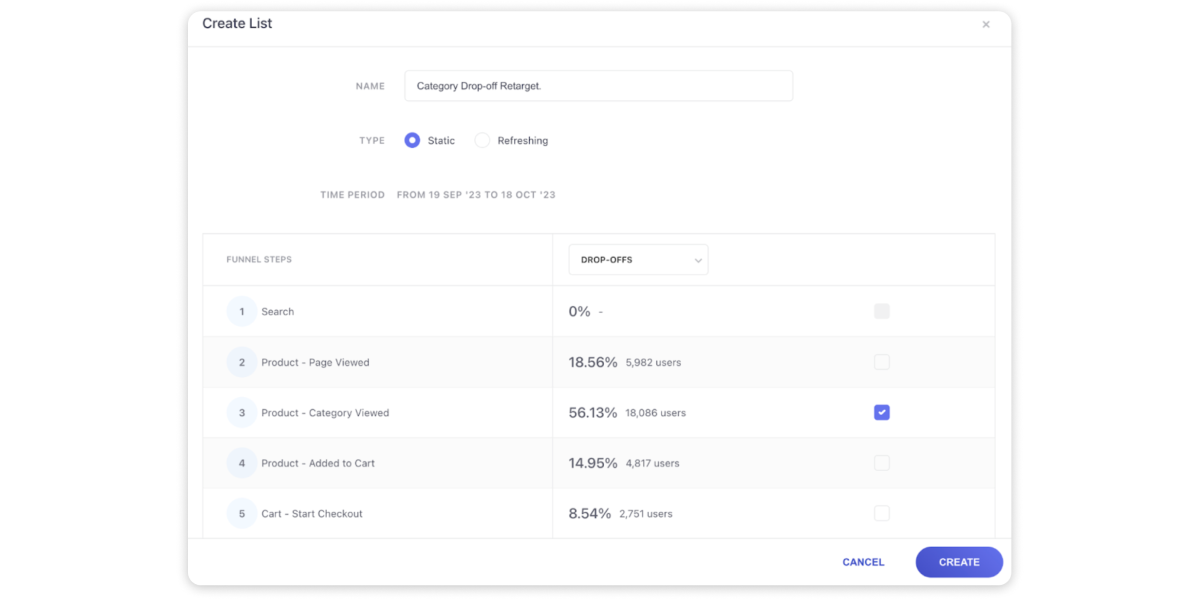Viewport: 1200px width, 600px height.
Task: Click the step 5 number badge
Action: point(241,514)
